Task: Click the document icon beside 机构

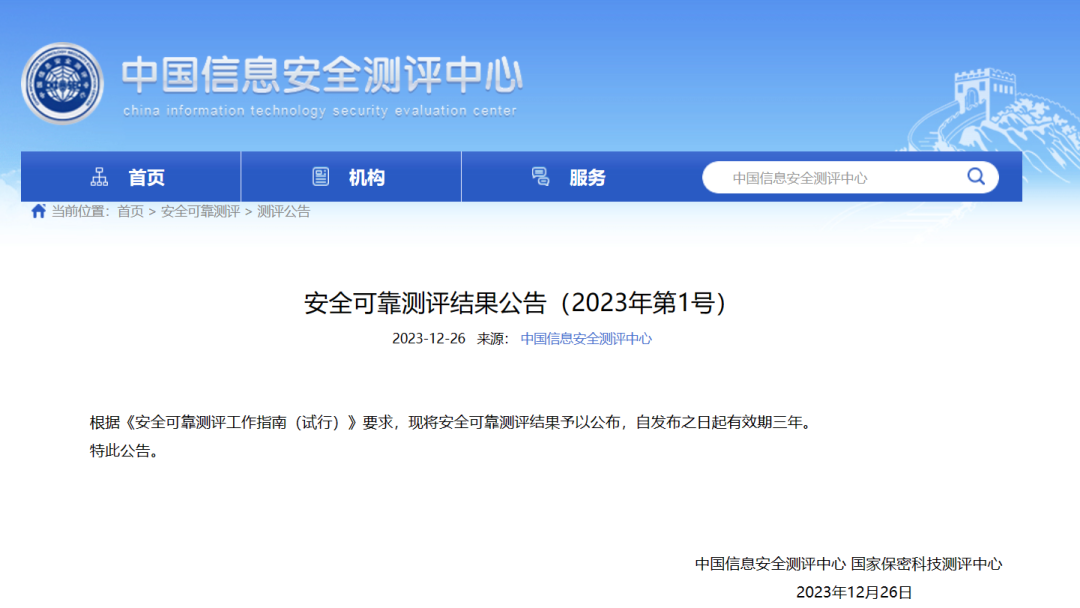Action: [x=320, y=175]
